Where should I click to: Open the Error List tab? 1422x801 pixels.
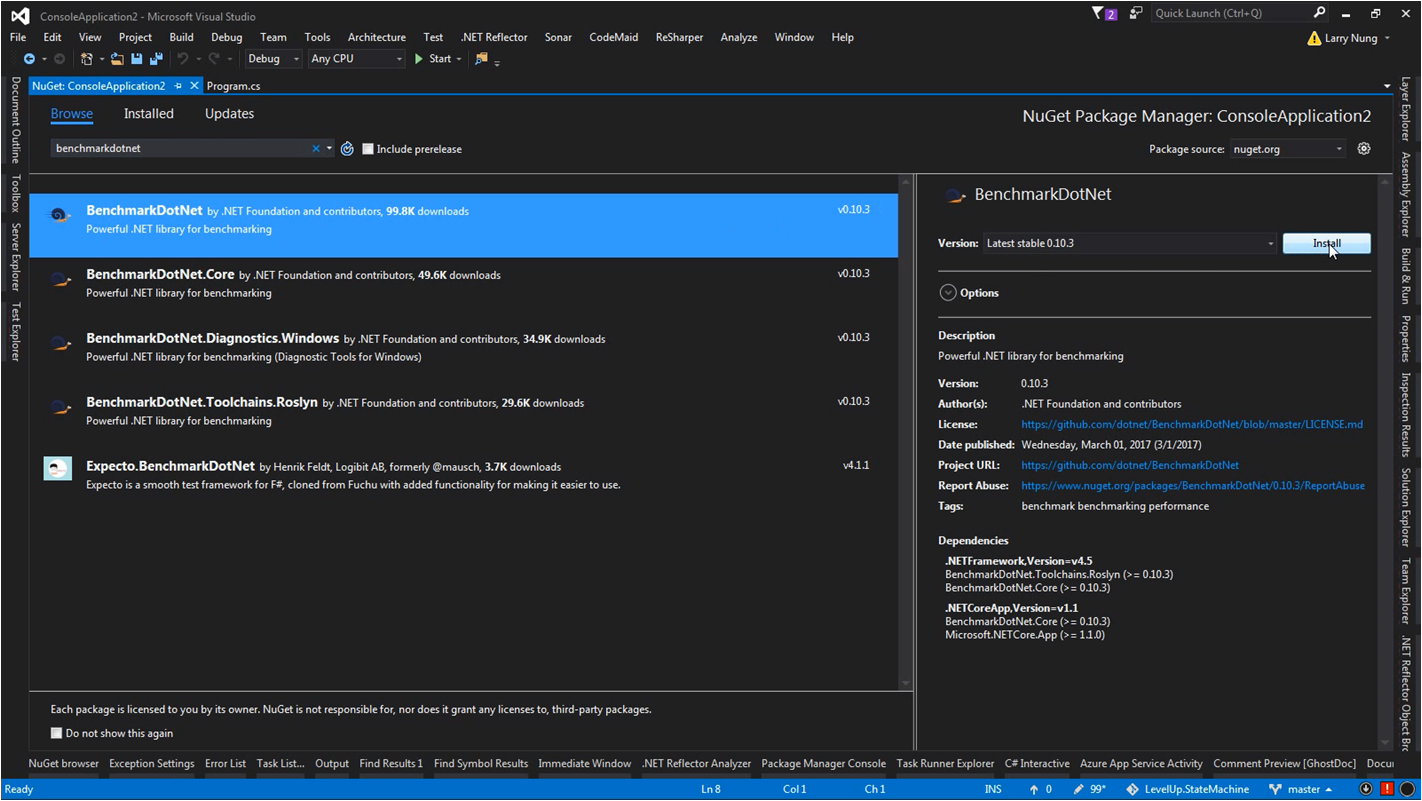pyautogui.click(x=225, y=763)
